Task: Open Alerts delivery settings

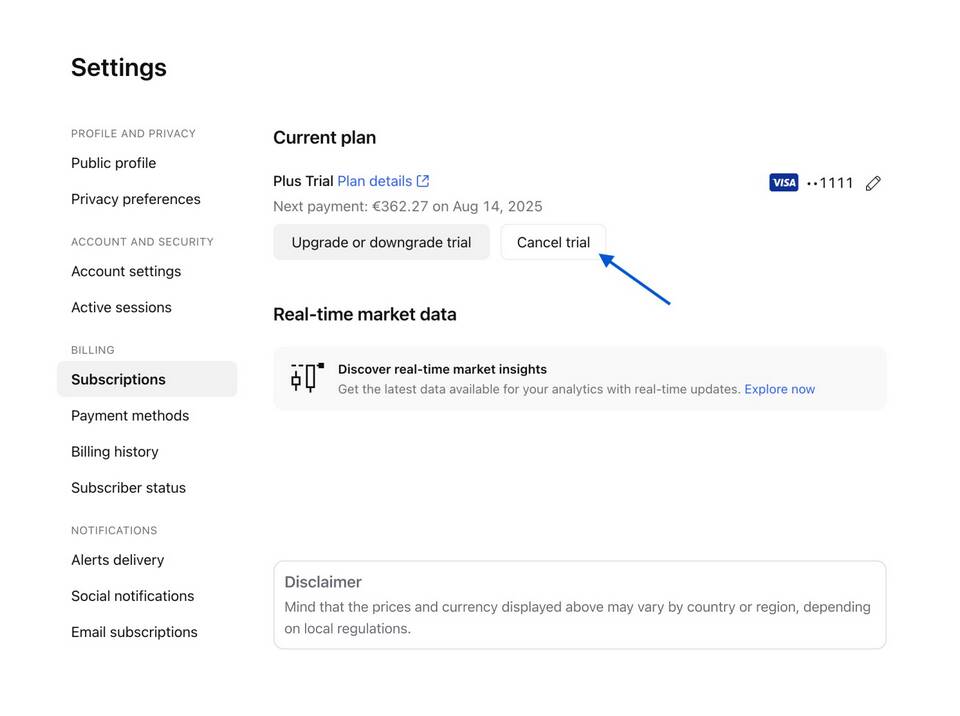Action: pyautogui.click(x=118, y=560)
